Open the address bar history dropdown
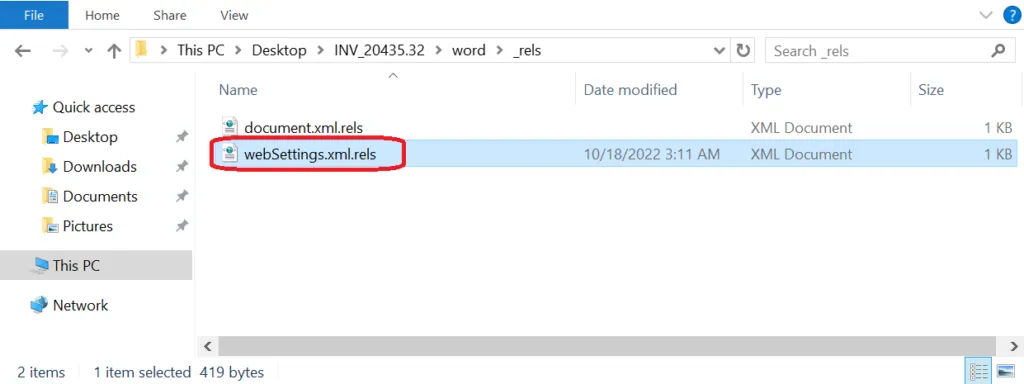Image resolution: width=1024 pixels, height=384 pixels. coord(719,51)
